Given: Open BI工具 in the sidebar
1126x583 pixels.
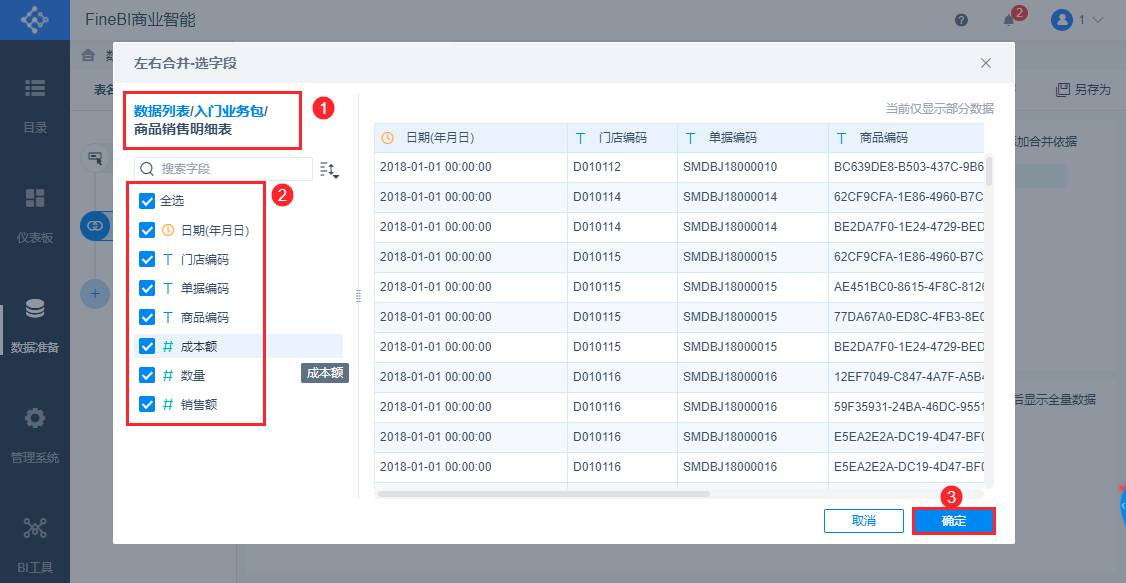Looking at the screenshot, I should coord(34,546).
